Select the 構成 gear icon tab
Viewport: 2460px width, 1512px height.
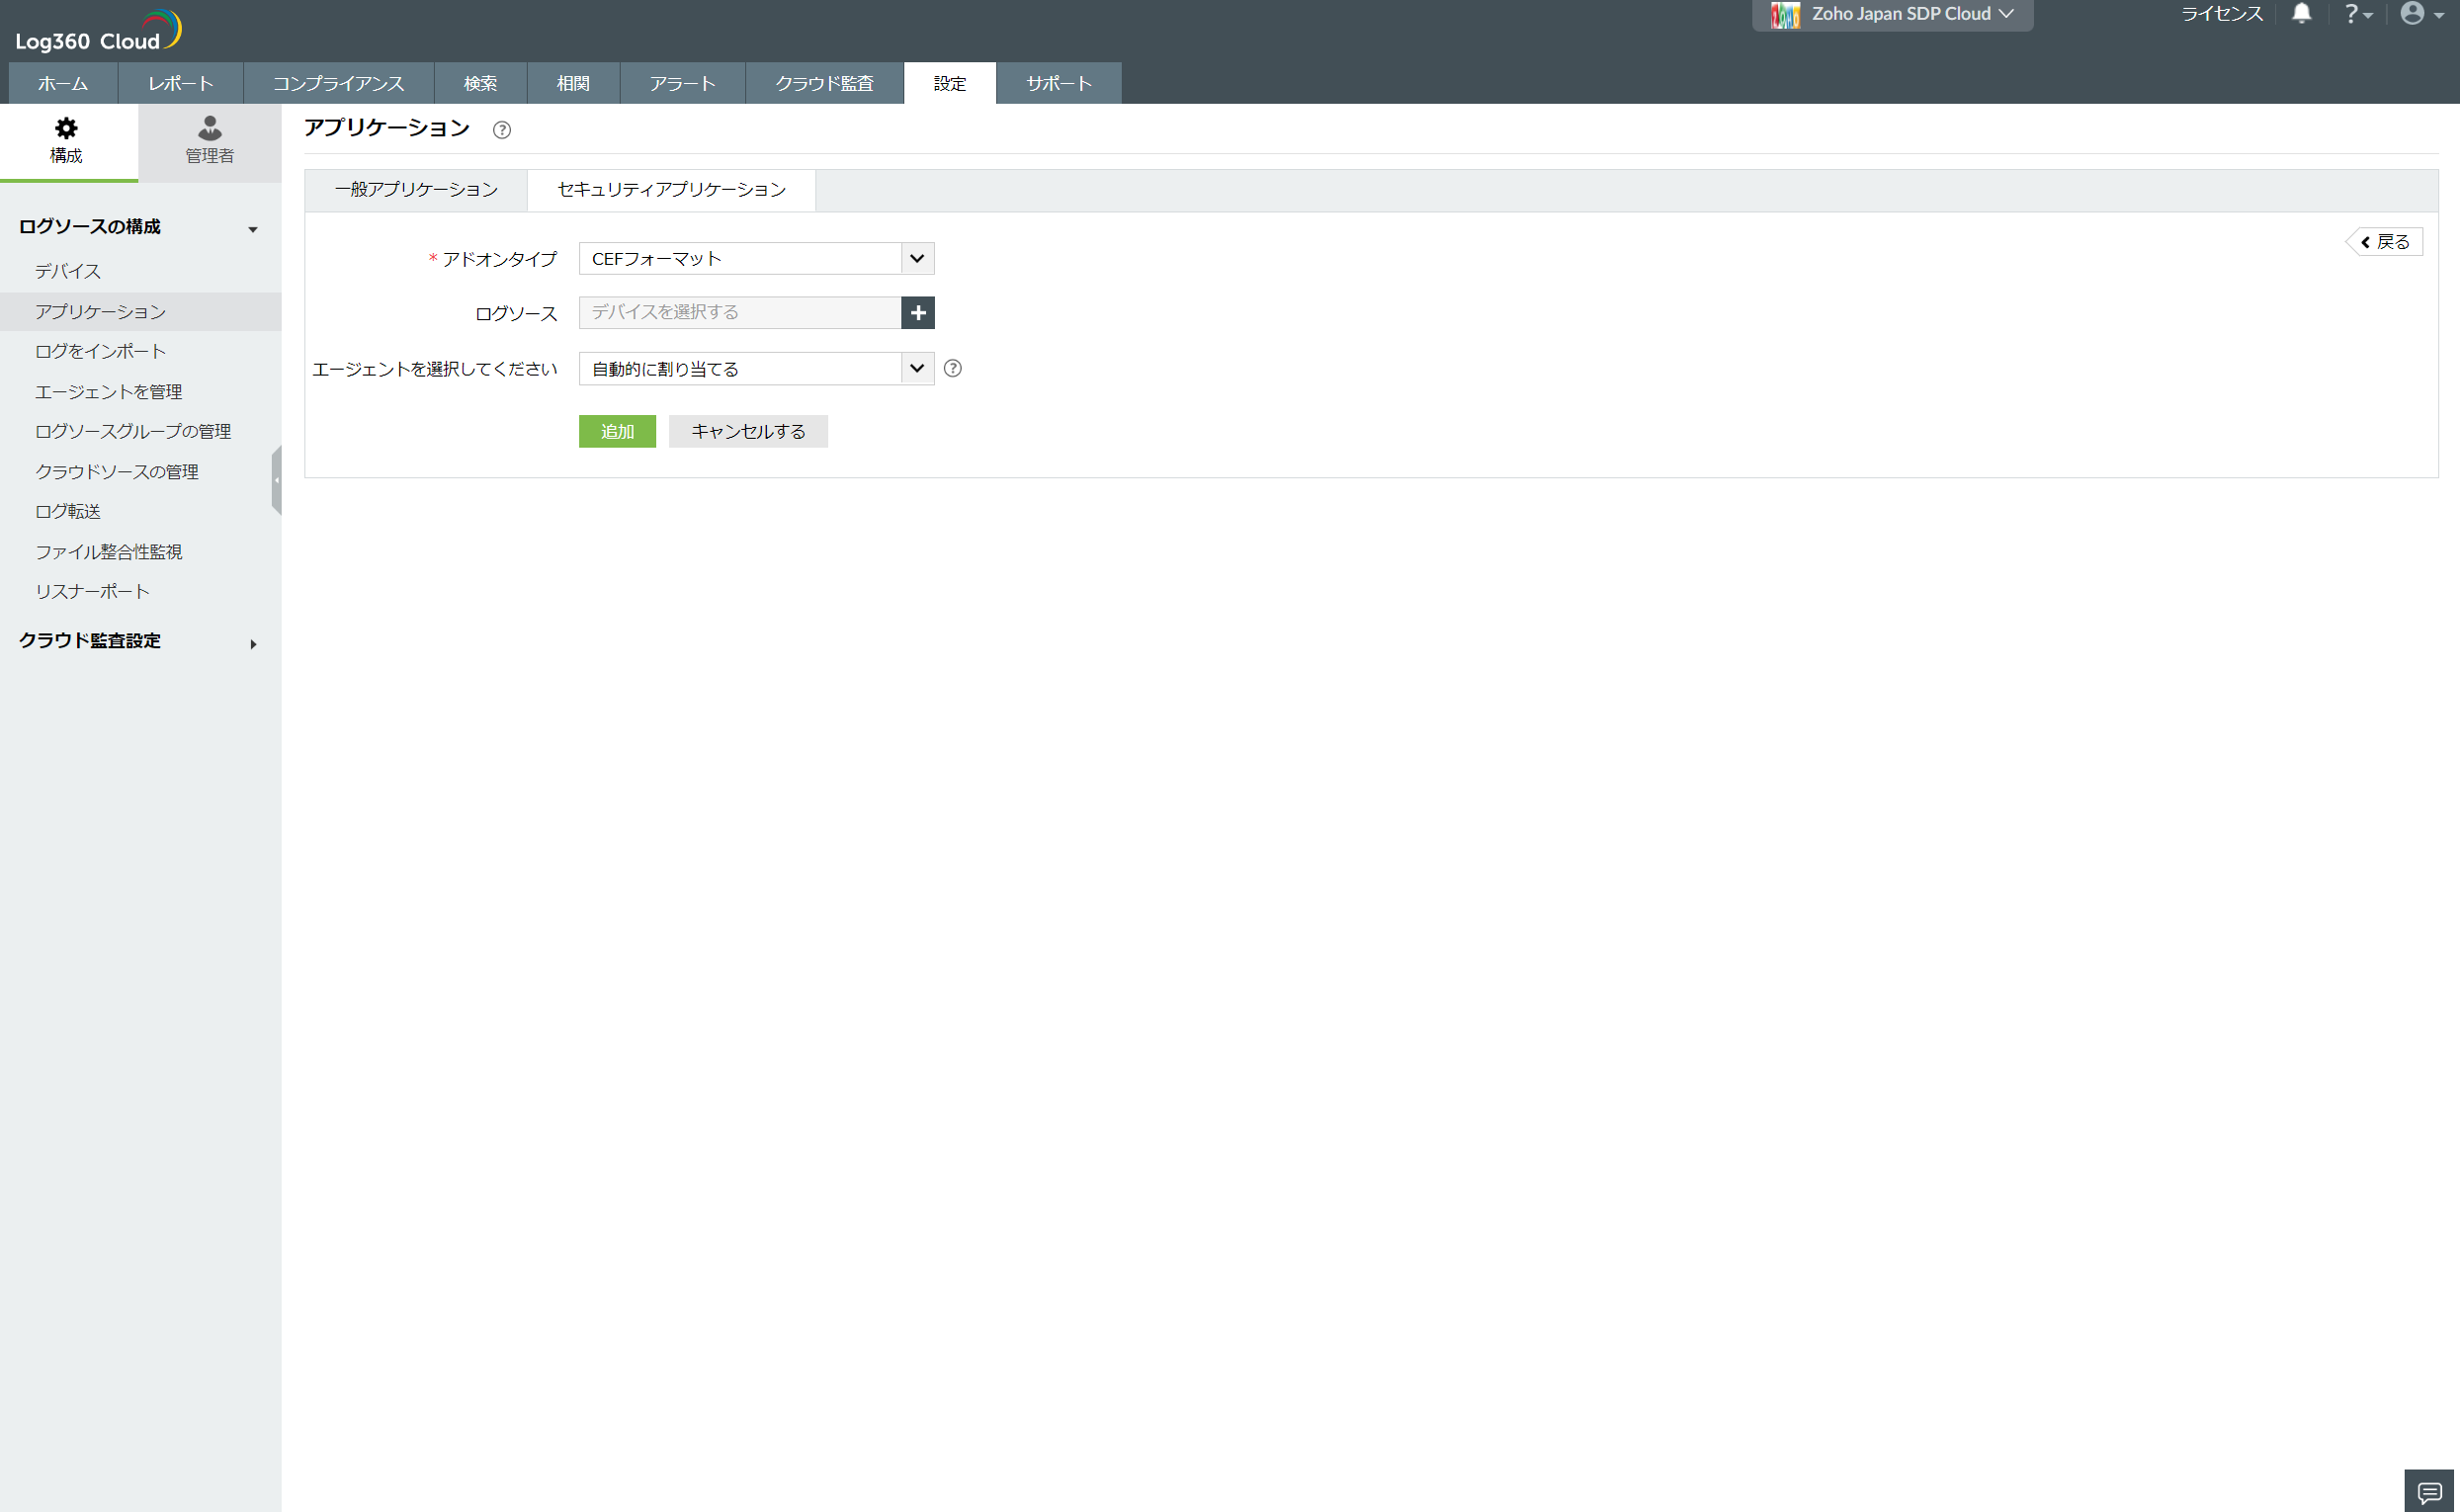tap(67, 141)
